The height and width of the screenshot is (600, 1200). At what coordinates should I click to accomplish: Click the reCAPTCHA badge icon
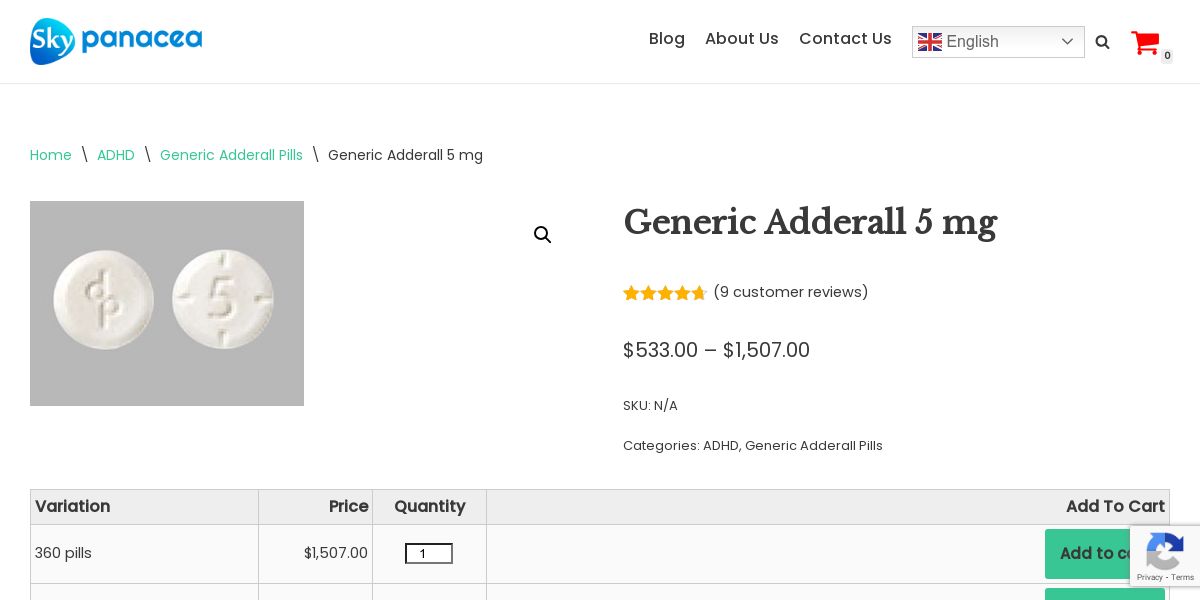point(1165,551)
